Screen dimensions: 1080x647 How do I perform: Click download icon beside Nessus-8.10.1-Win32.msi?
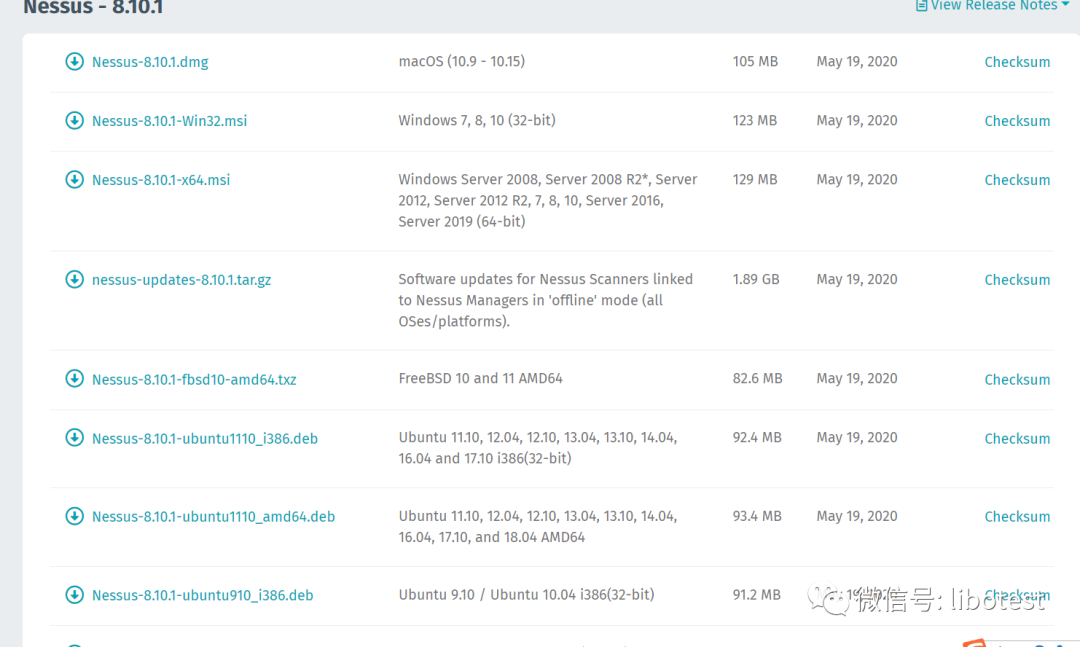74,121
